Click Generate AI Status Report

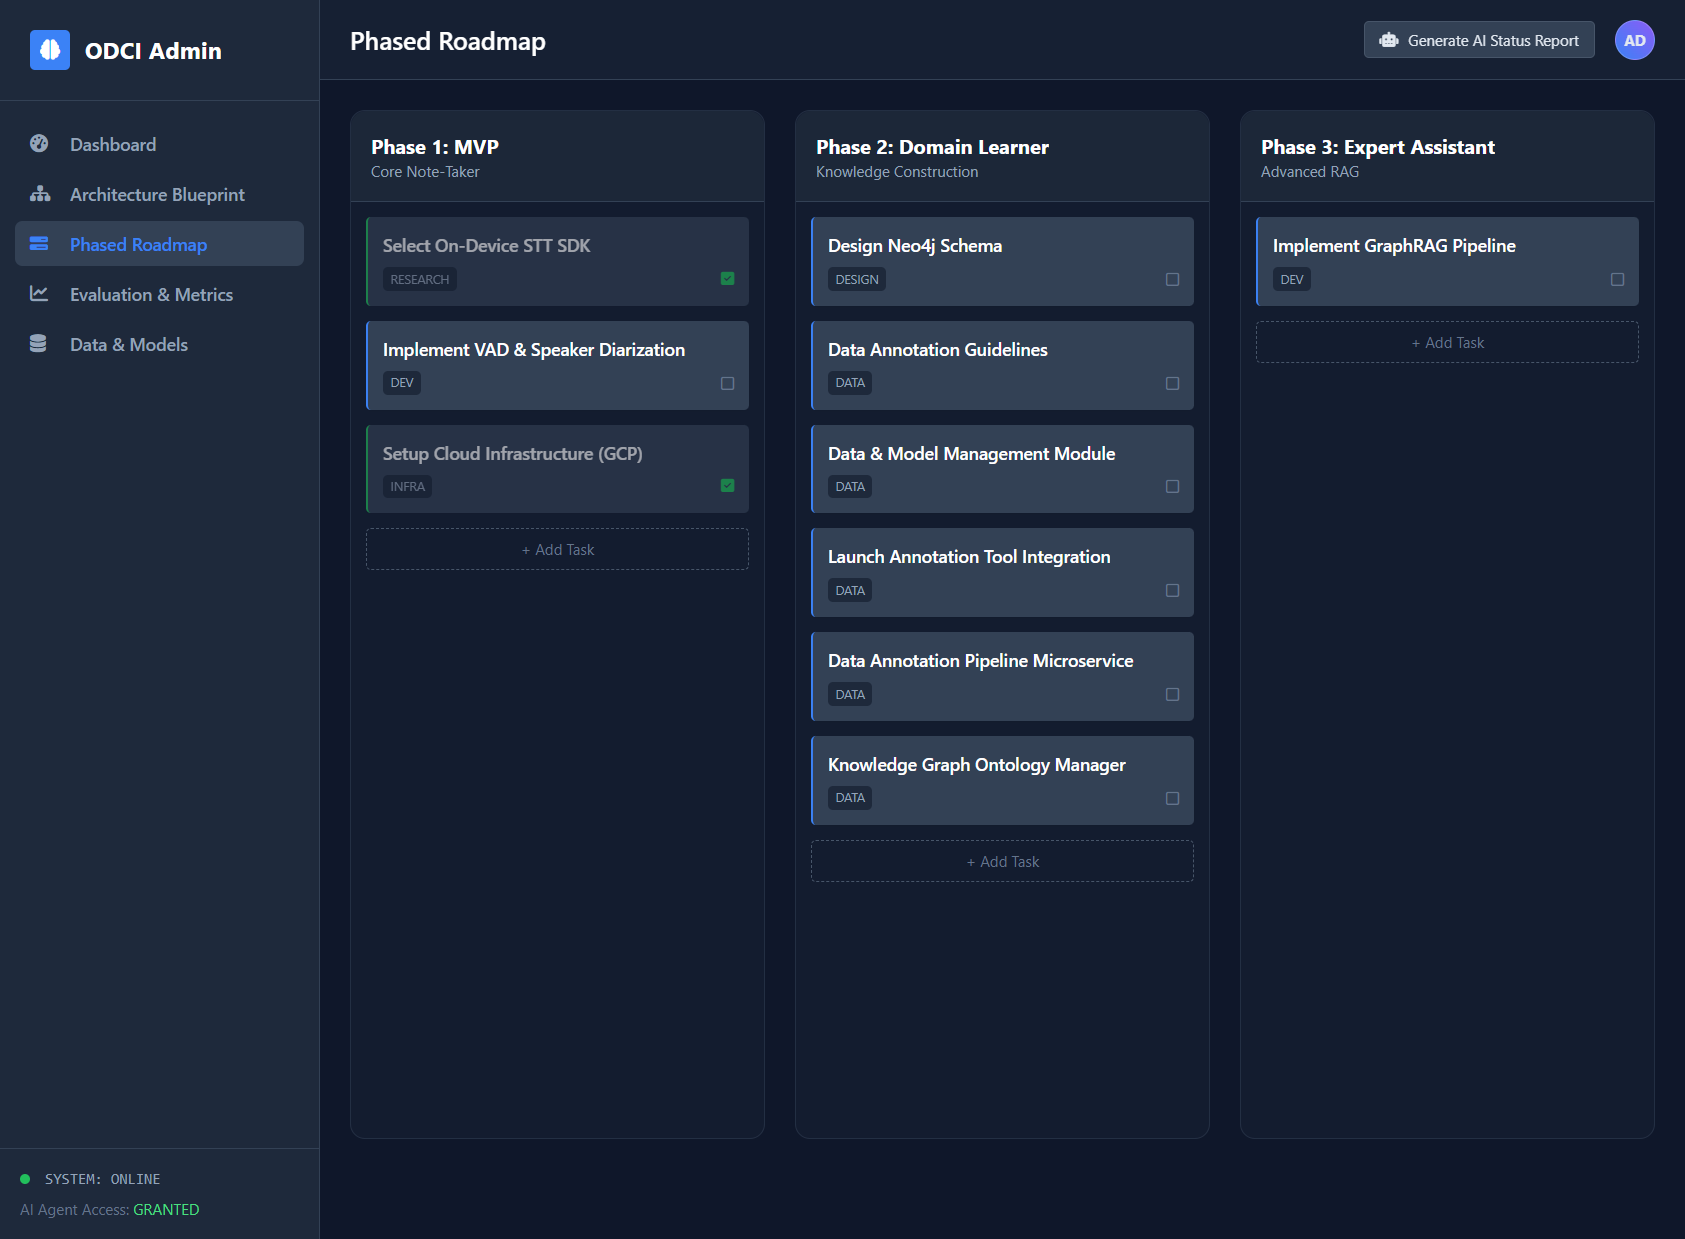tap(1478, 39)
